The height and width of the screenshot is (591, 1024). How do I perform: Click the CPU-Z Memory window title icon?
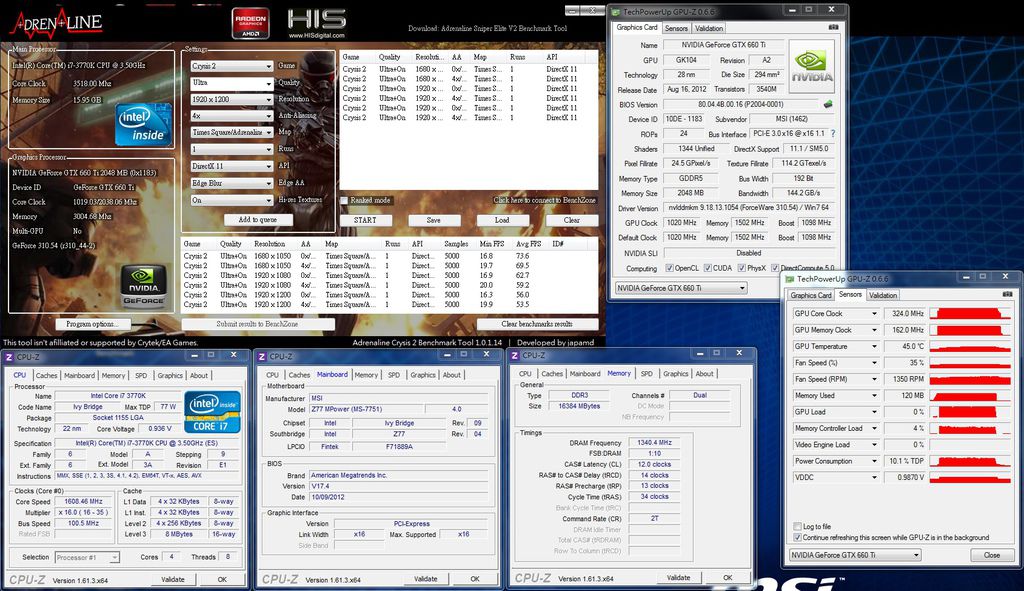coord(515,355)
